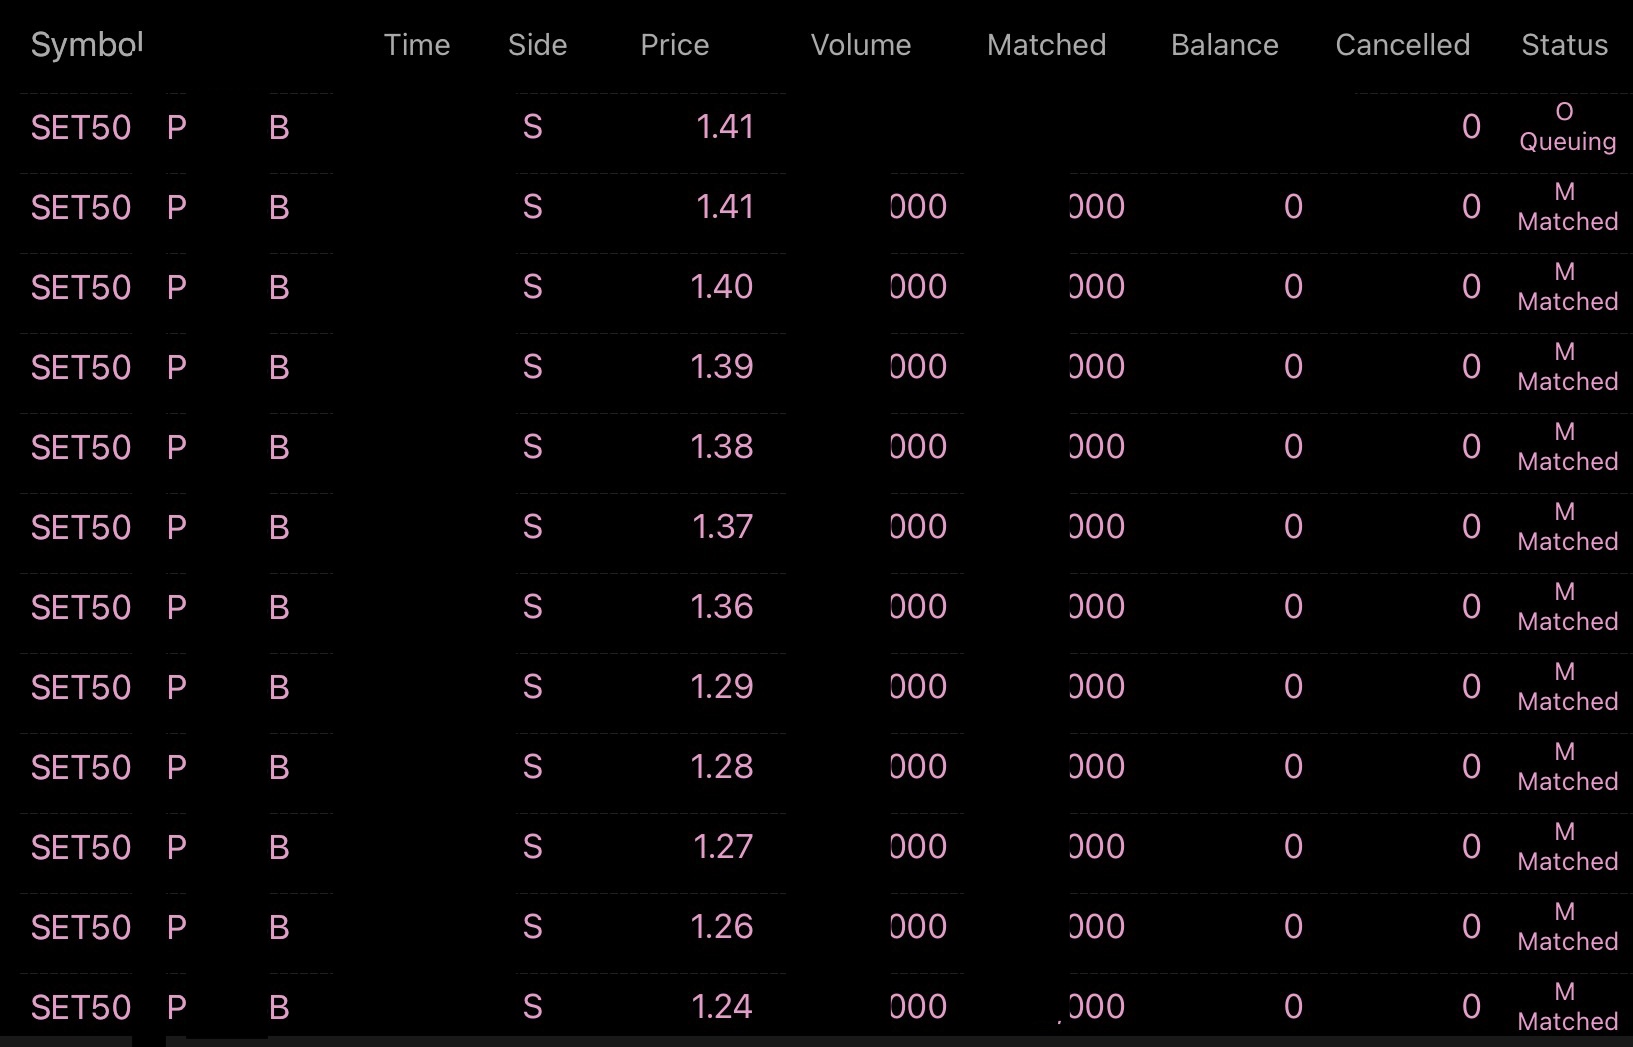Click the Cancelled column header
The height and width of the screenshot is (1047, 1633).
point(1402,45)
